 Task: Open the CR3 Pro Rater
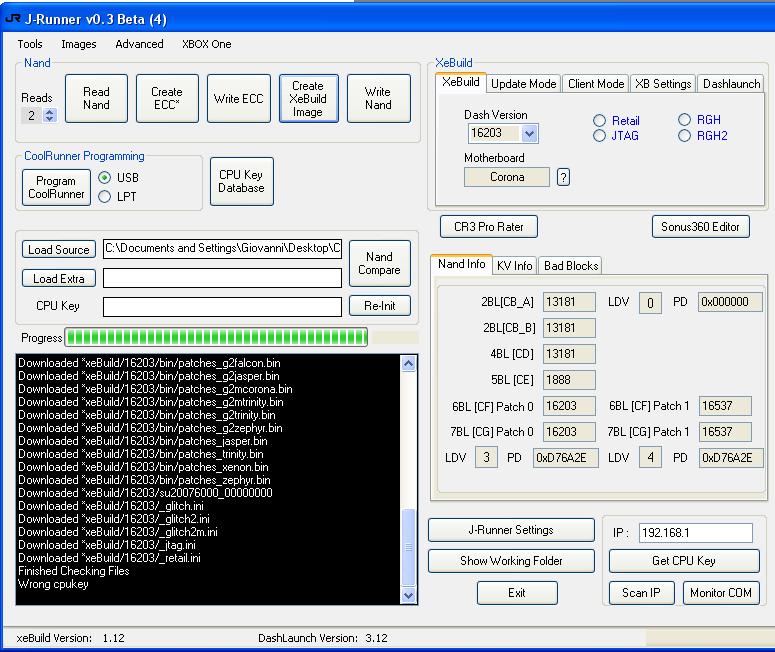point(488,227)
